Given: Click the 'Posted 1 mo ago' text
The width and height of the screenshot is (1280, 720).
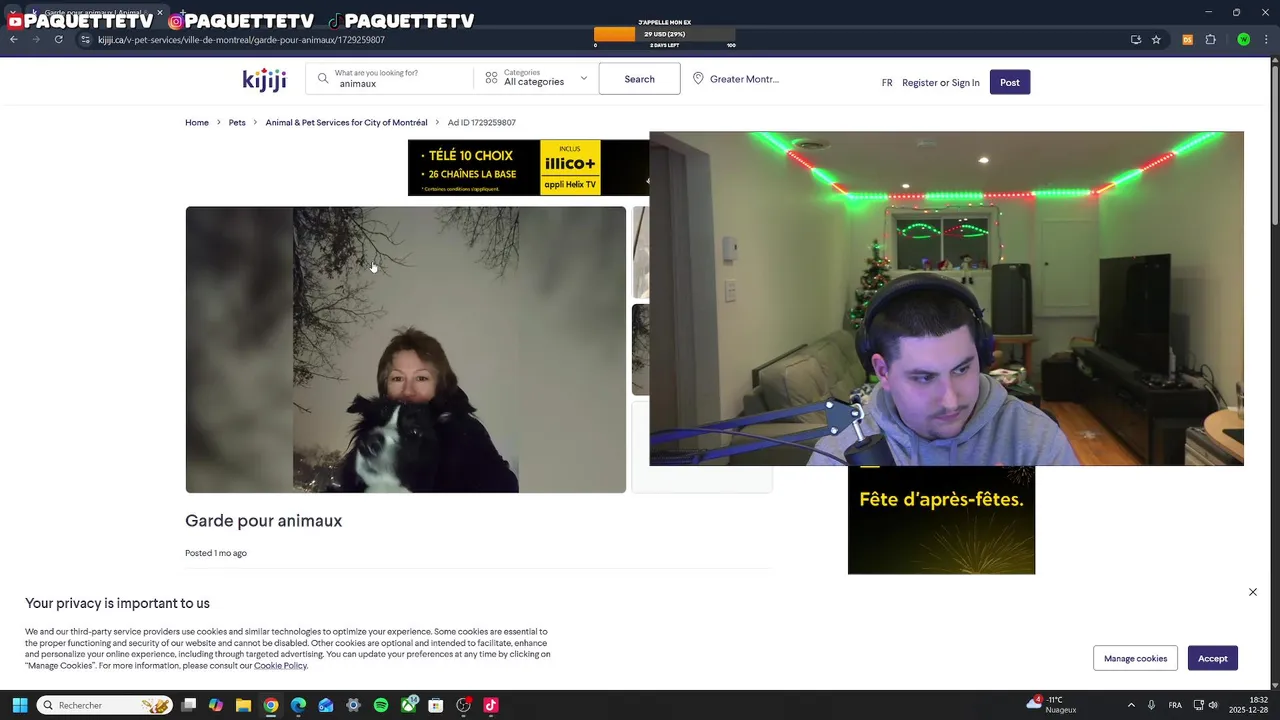Looking at the screenshot, I should 216,553.
